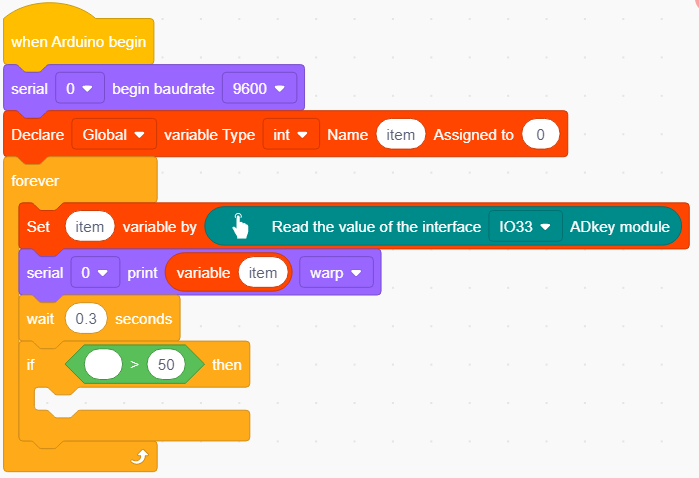The image size is (699, 478).
Task: Open the serial 0 dropdown in print block
Action: point(95,272)
